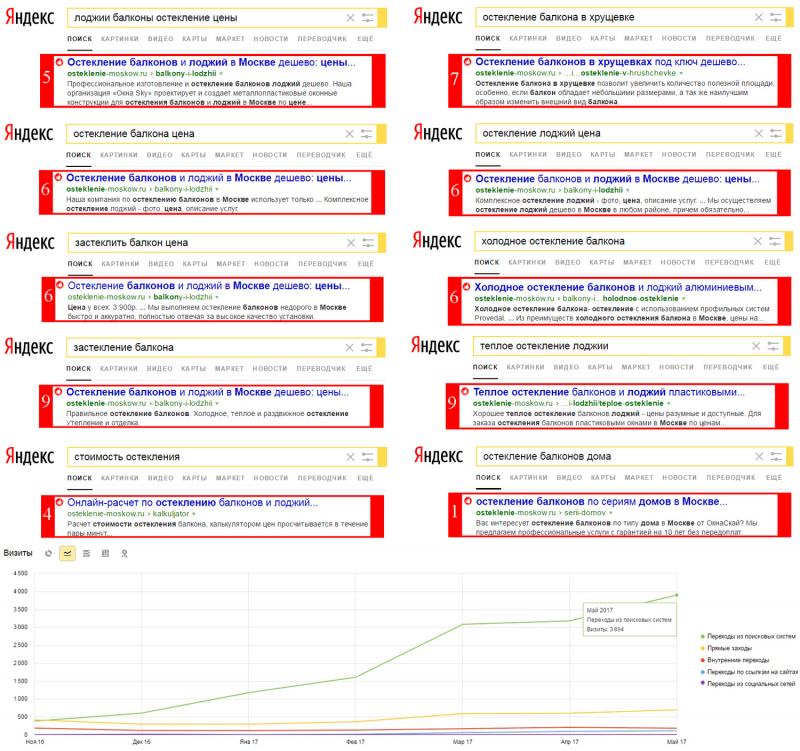Expand URL menu of the teploe-osteklenie result

(668, 404)
